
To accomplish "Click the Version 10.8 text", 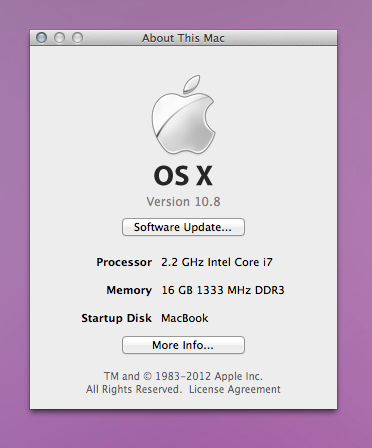I will pyautogui.click(x=183, y=202).
